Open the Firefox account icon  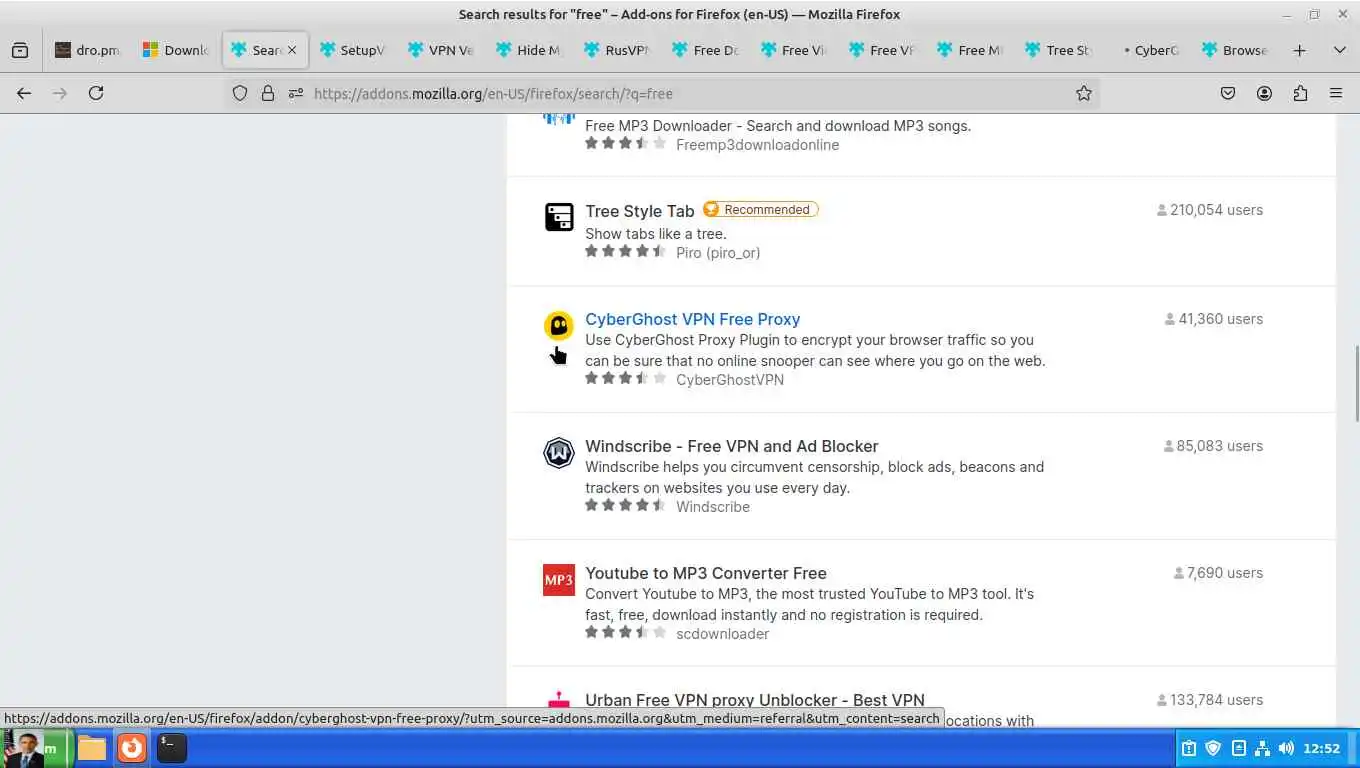point(1264,93)
